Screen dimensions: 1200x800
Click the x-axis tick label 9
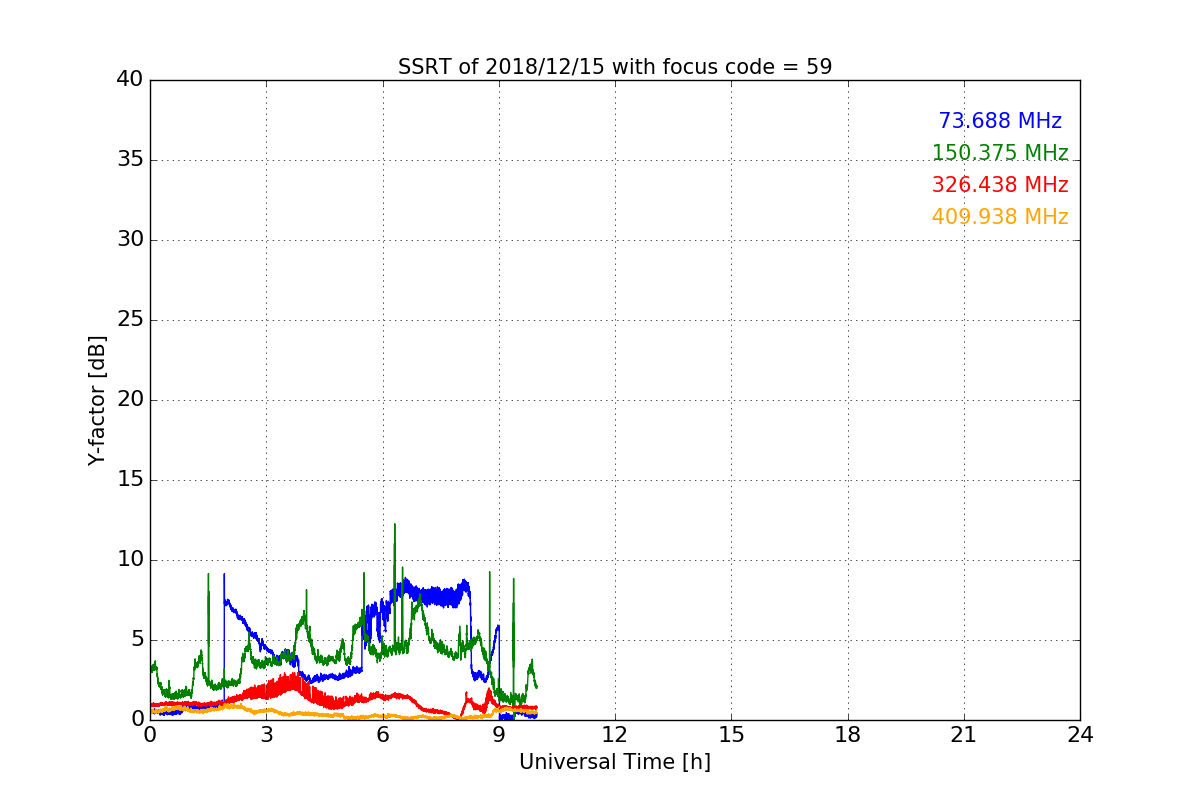coord(499,735)
